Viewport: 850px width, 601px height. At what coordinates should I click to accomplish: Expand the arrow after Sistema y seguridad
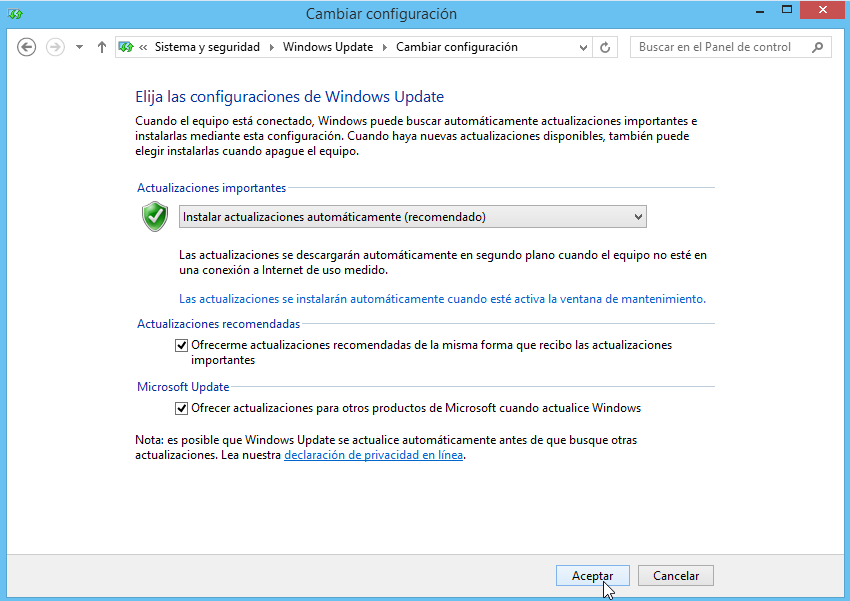272,47
